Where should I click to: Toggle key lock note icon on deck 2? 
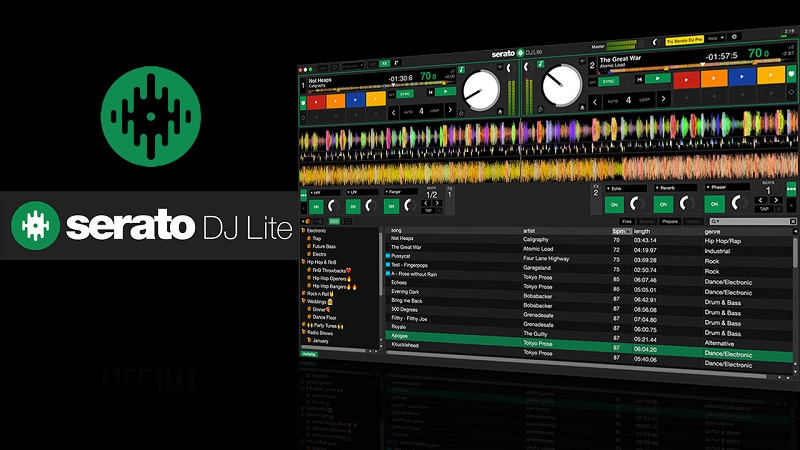click(x=540, y=64)
